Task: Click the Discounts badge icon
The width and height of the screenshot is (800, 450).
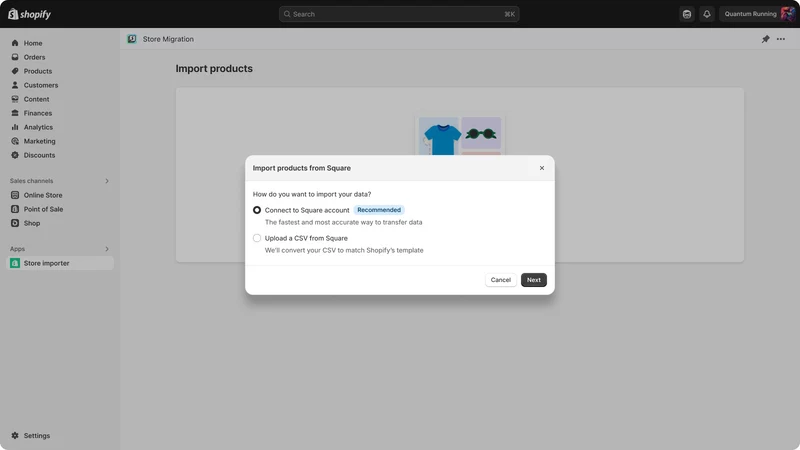Action: 15,155
